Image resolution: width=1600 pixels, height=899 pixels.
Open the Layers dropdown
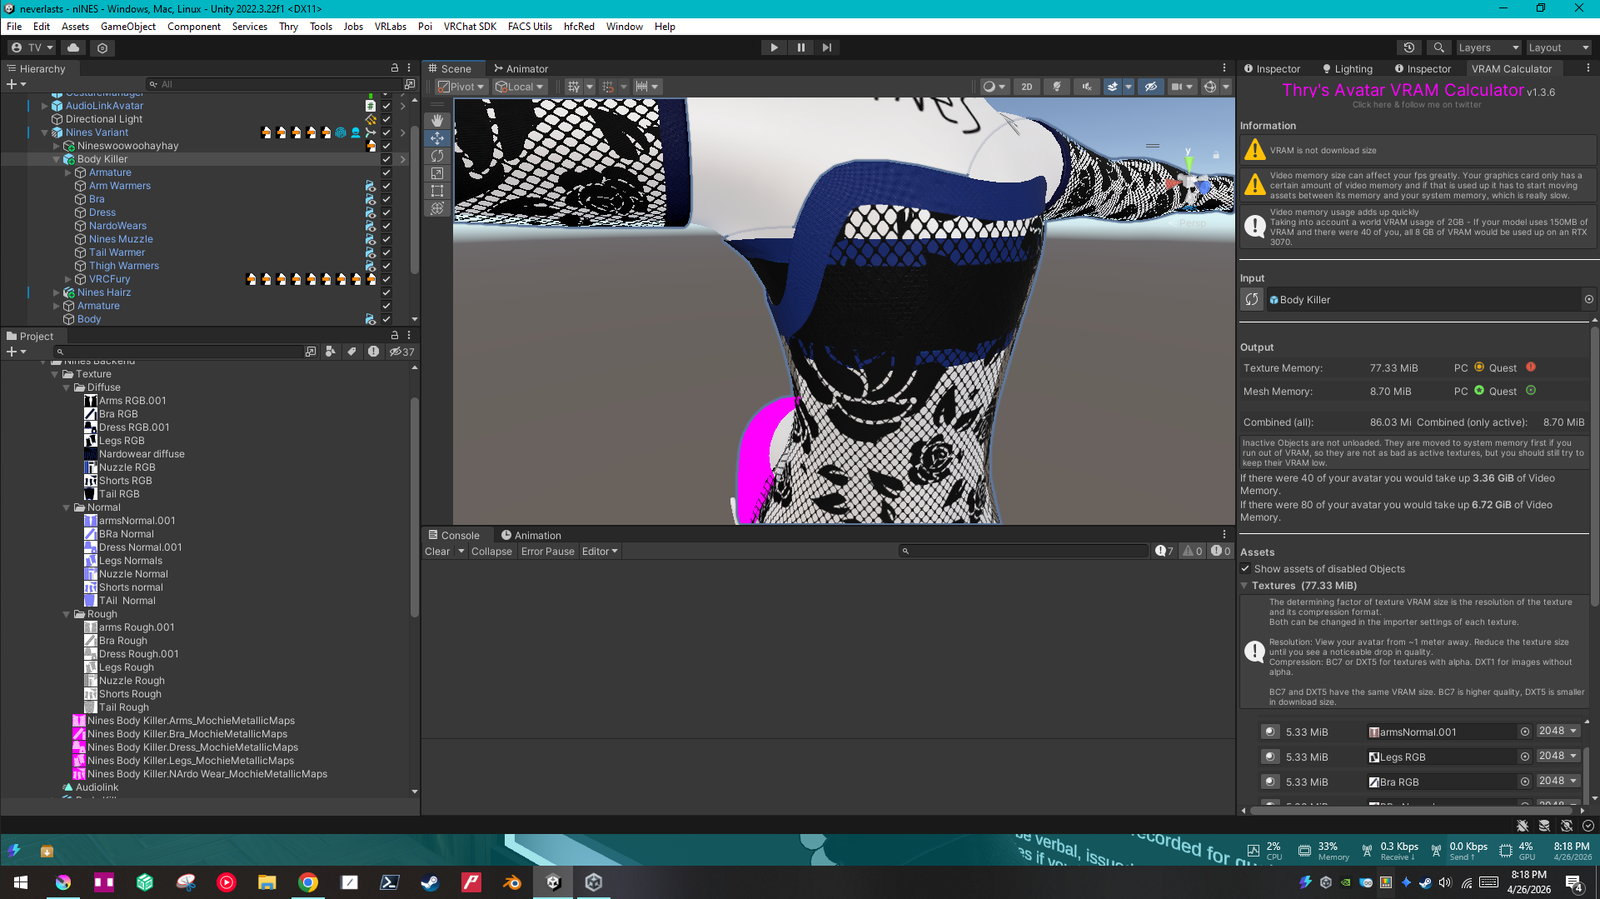1487,47
